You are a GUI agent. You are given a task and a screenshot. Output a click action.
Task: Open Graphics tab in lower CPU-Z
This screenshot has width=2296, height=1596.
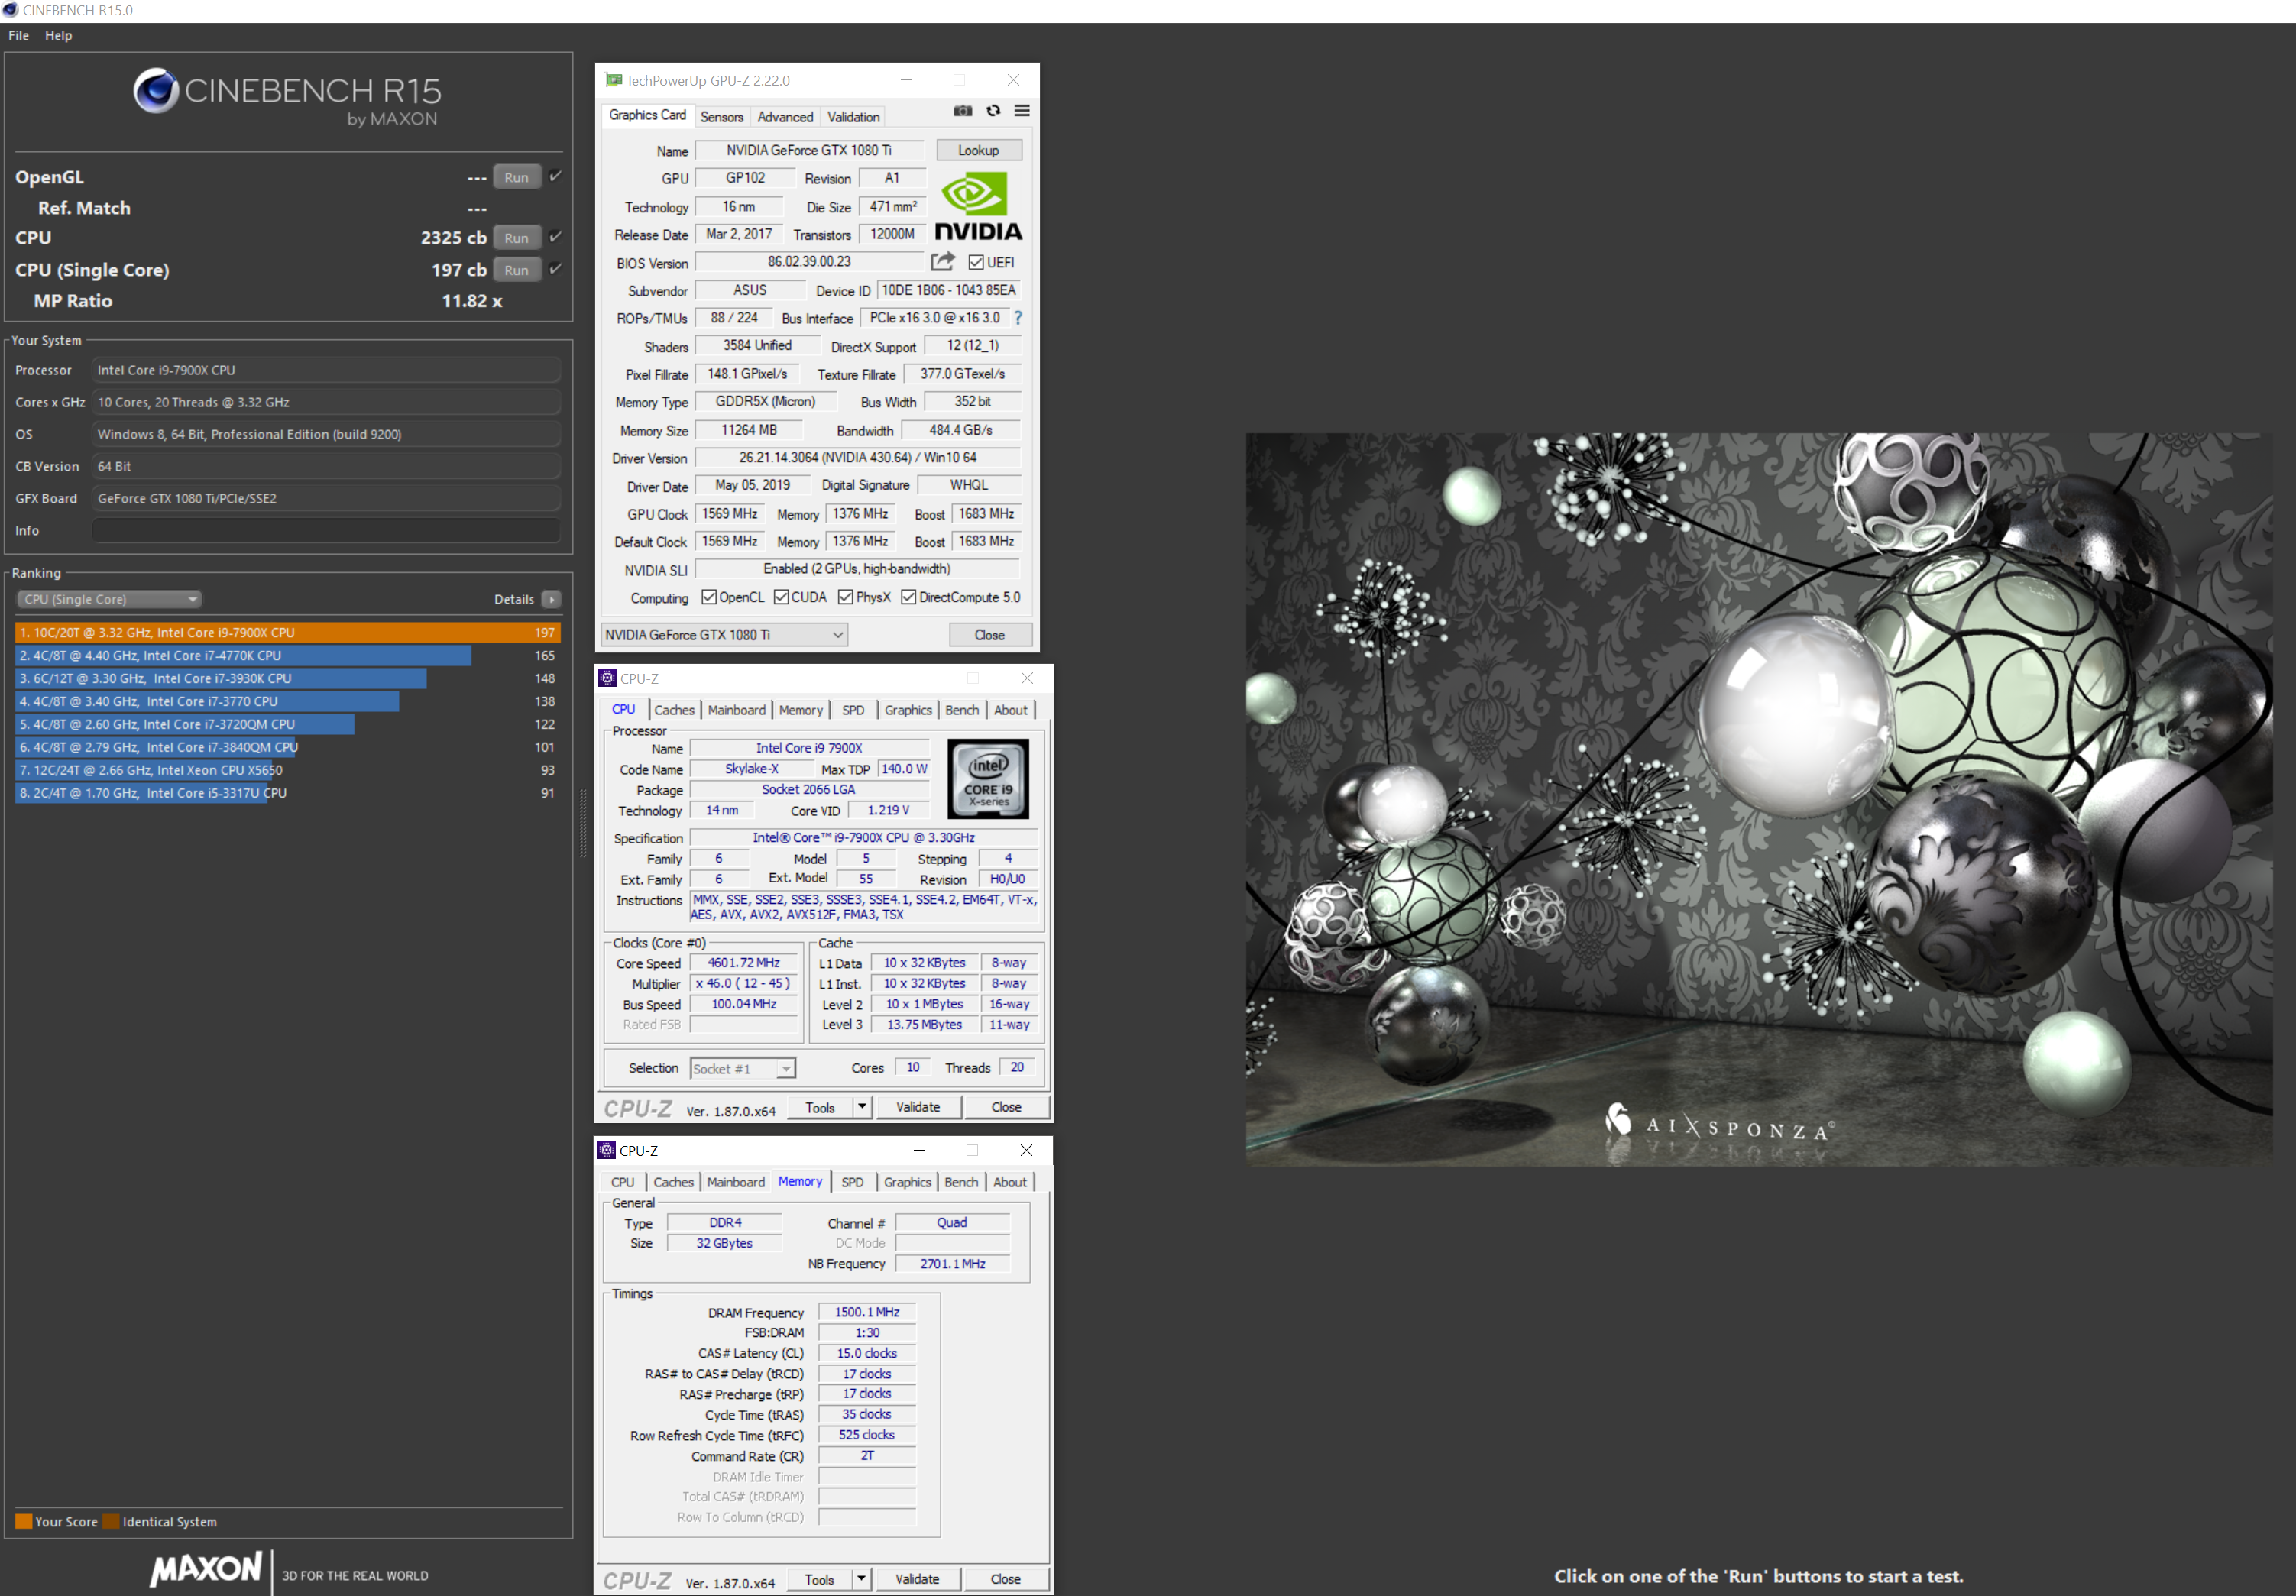coord(907,1182)
